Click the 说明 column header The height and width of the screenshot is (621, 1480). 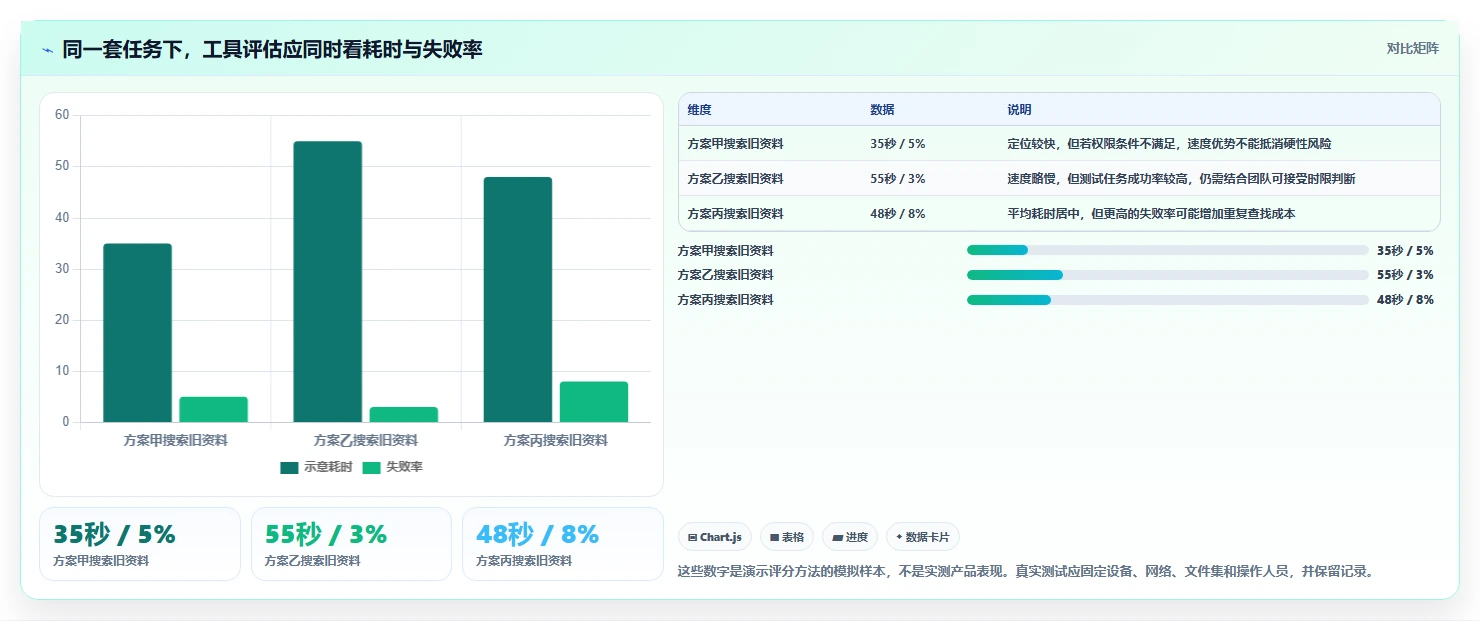pyautogui.click(x=1019, y=110)
